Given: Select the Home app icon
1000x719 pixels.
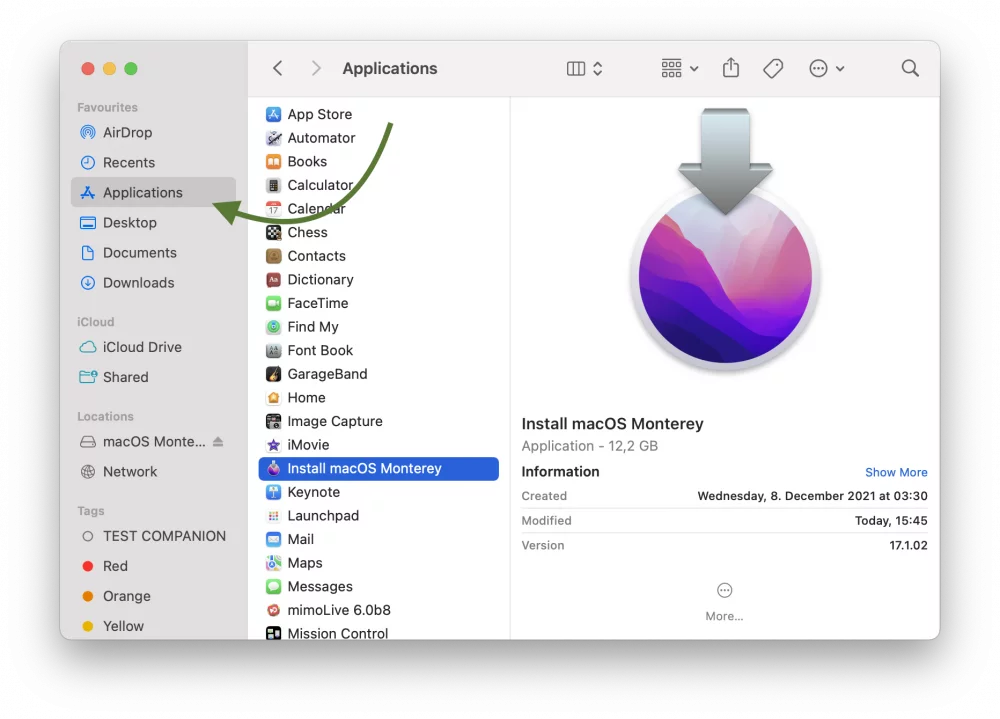Looking at the screenshot, I should (x=274, y=397).
